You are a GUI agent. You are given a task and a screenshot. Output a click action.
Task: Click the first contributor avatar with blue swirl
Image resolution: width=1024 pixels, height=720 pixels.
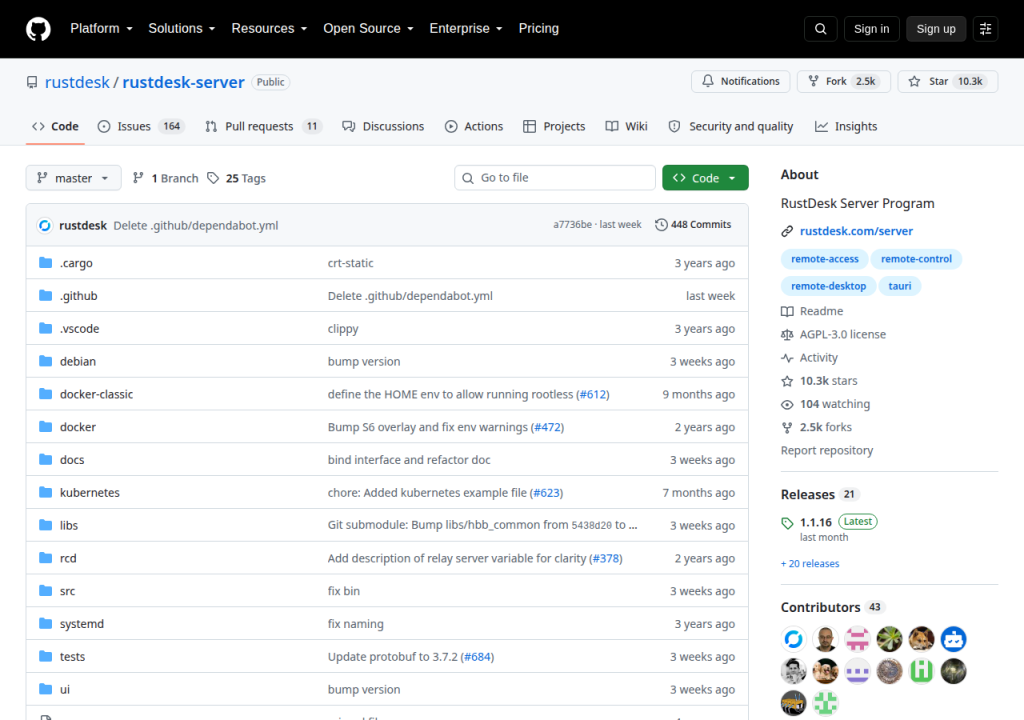pos(793,639)
